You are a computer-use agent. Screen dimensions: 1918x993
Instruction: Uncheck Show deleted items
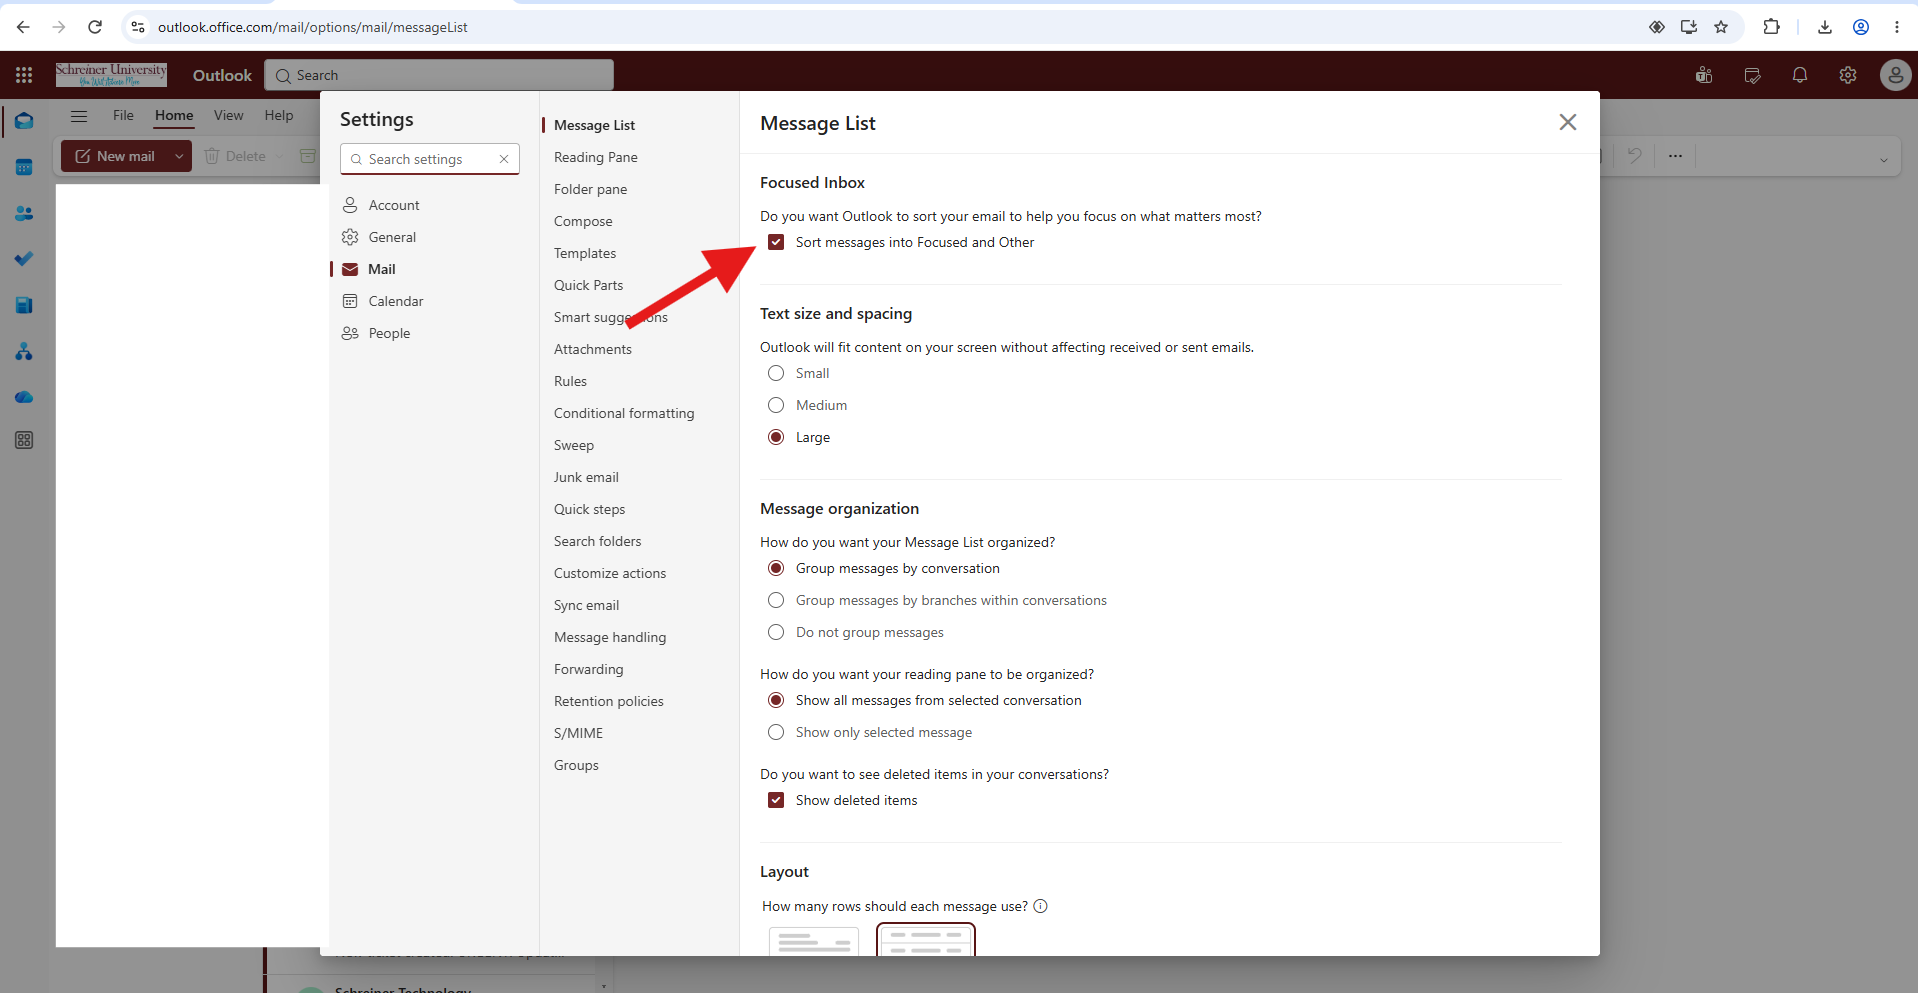[776, 800]
